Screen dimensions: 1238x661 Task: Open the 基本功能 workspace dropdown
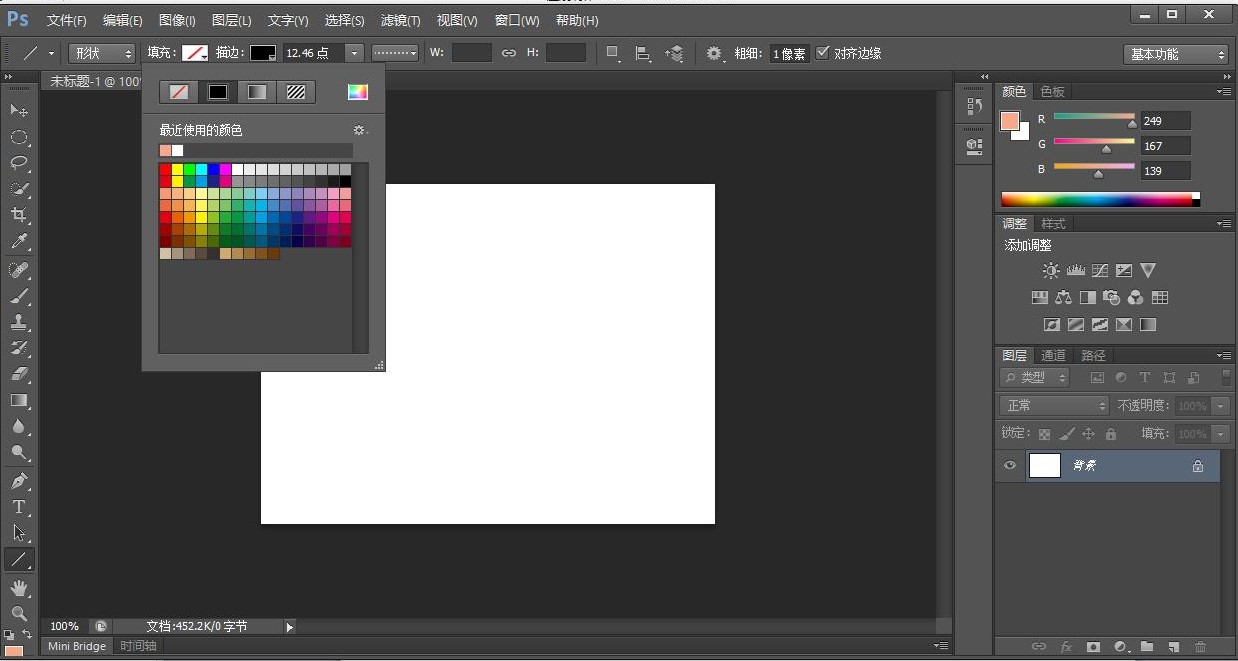click(x=1176, y=54)
